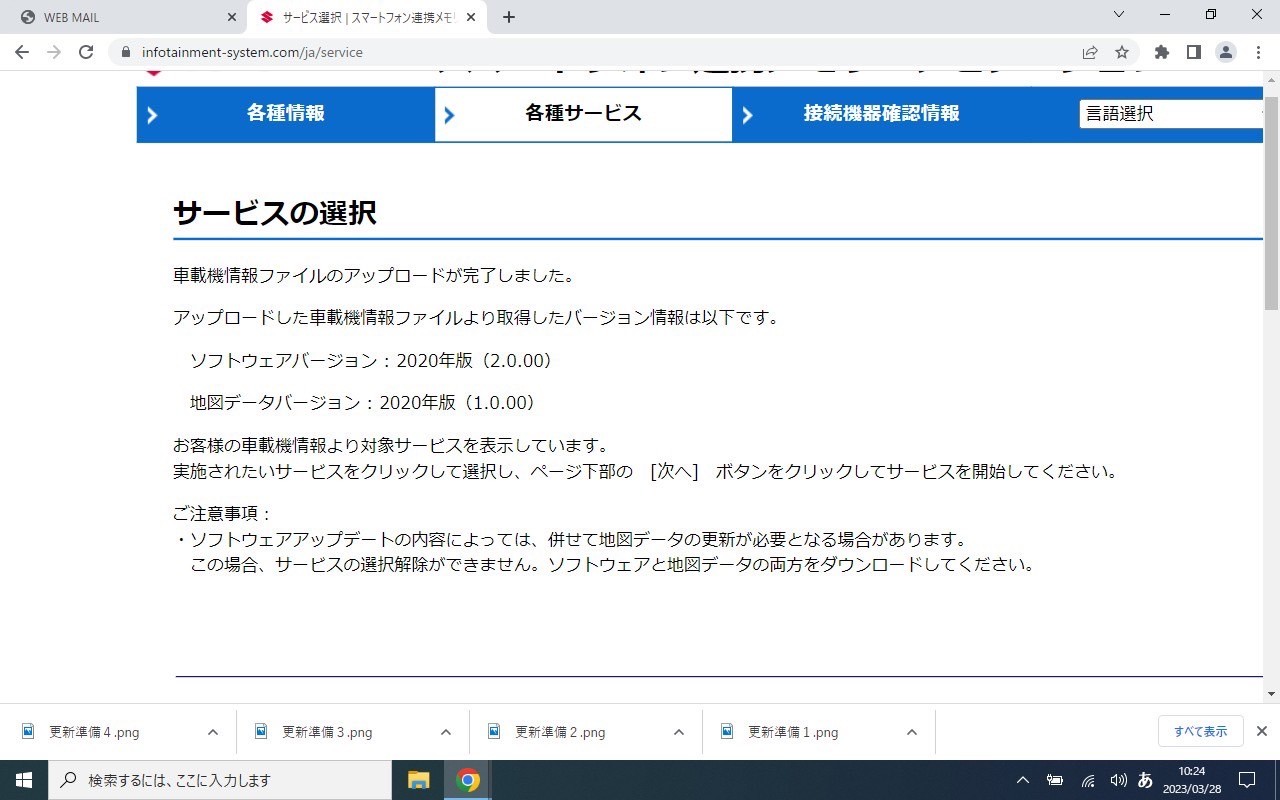Viewport: 1280px width, 800px height.
Task: Select the 各種情報 navigation tab
Action: pos(285,114)
